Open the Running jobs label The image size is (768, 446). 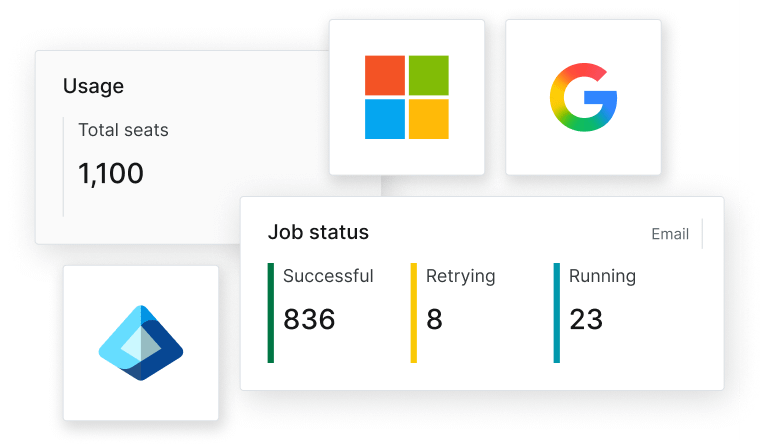(x=602, y=276)
